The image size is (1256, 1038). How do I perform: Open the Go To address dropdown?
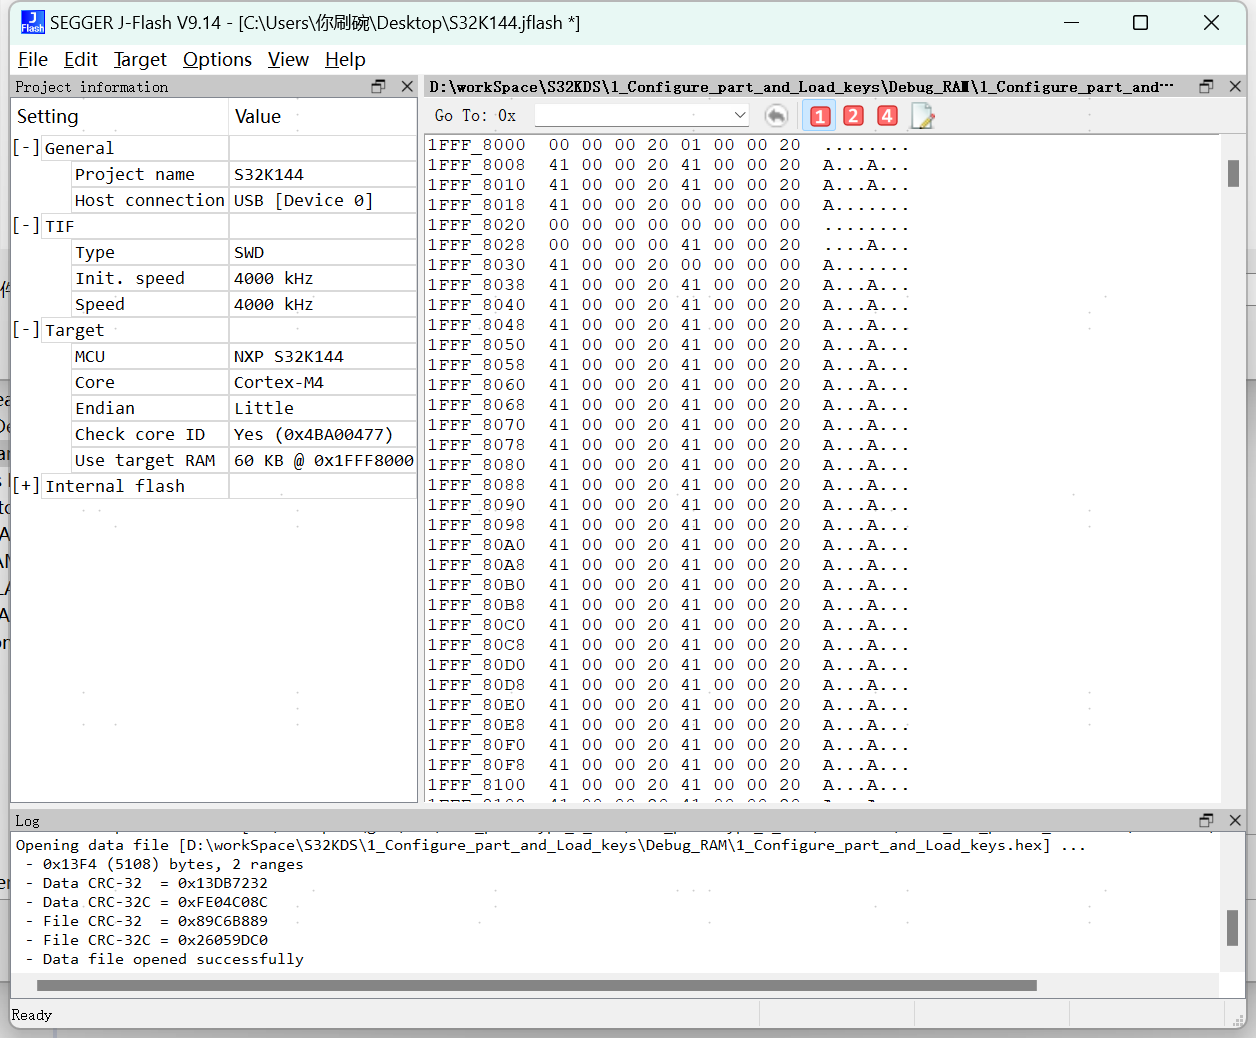tap(740, 116)
